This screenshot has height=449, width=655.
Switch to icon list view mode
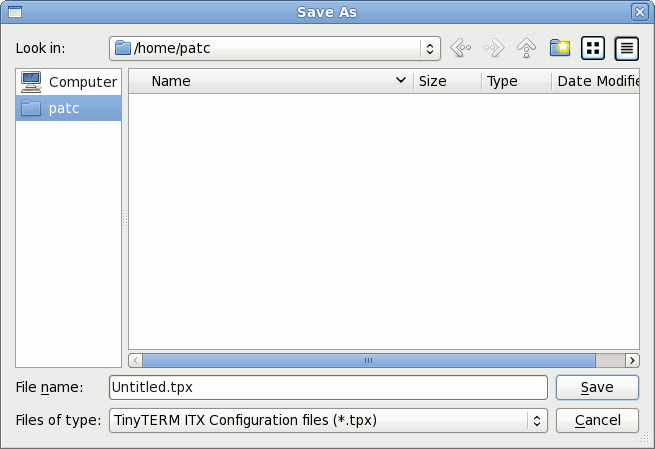pyautogui.click(x=593, y=47)
